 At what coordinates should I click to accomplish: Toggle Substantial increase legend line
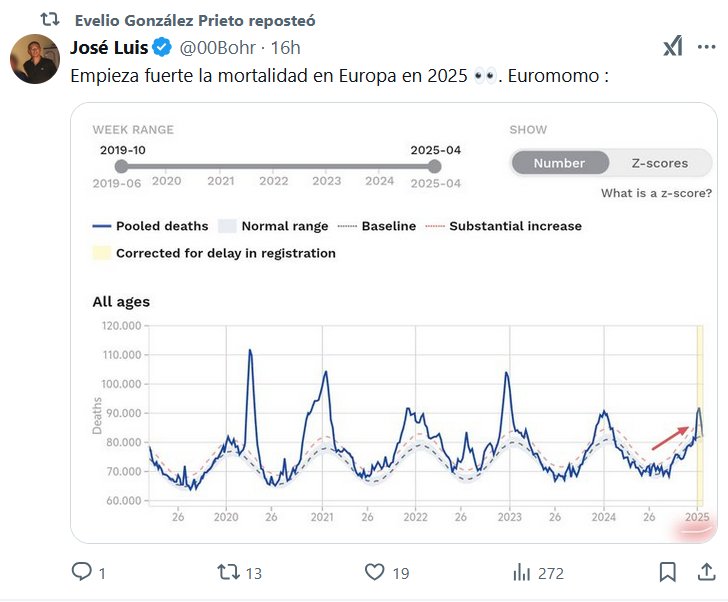pos(505,226)
